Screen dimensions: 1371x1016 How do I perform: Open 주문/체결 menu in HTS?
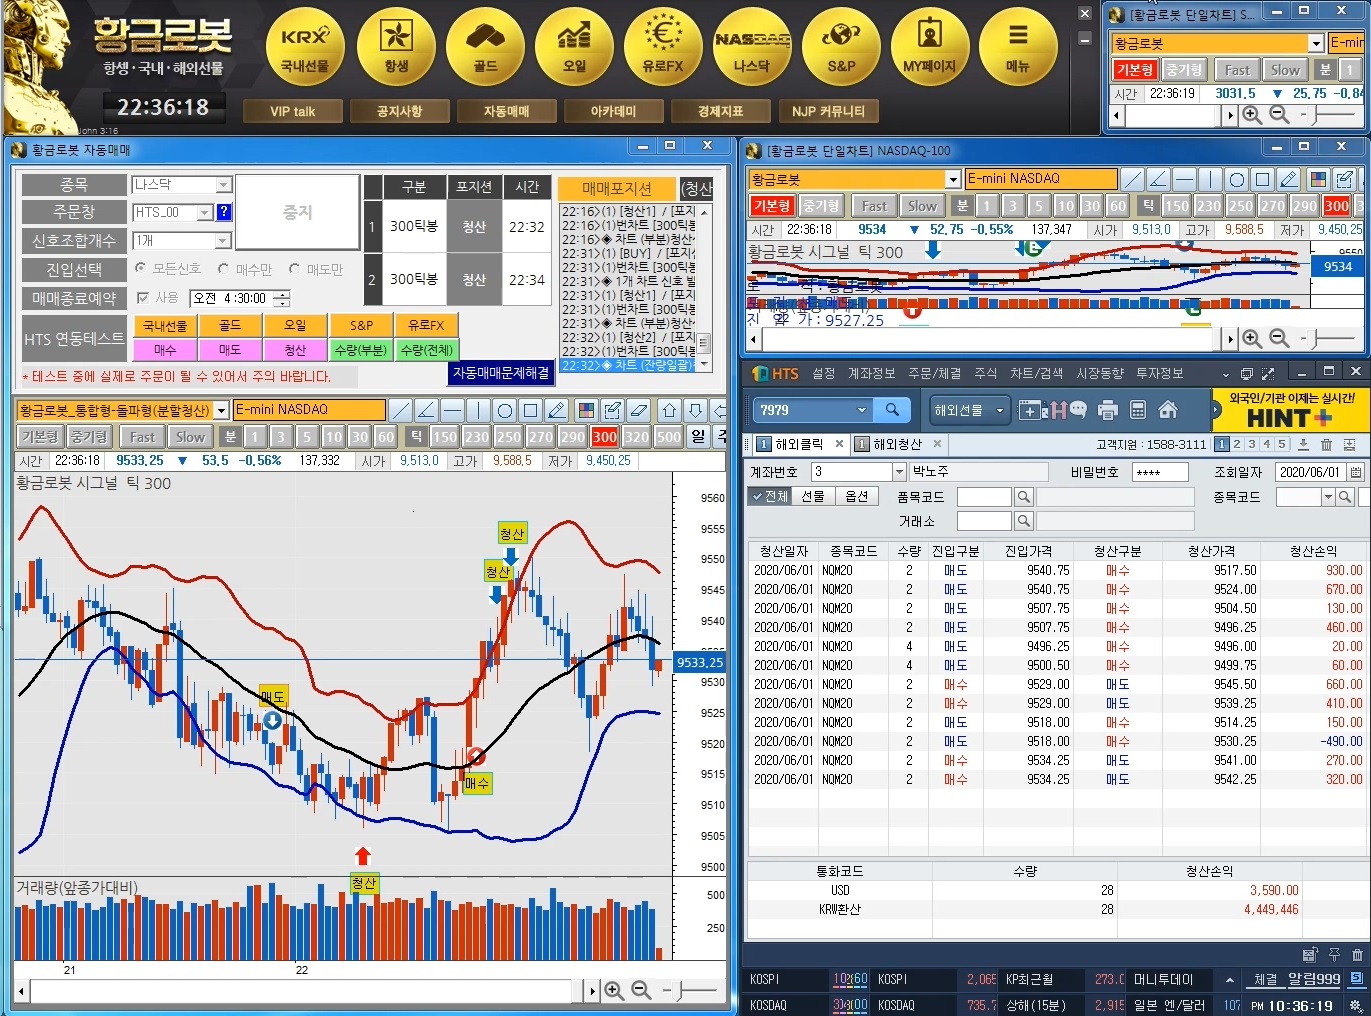click(x=934, y=373)
